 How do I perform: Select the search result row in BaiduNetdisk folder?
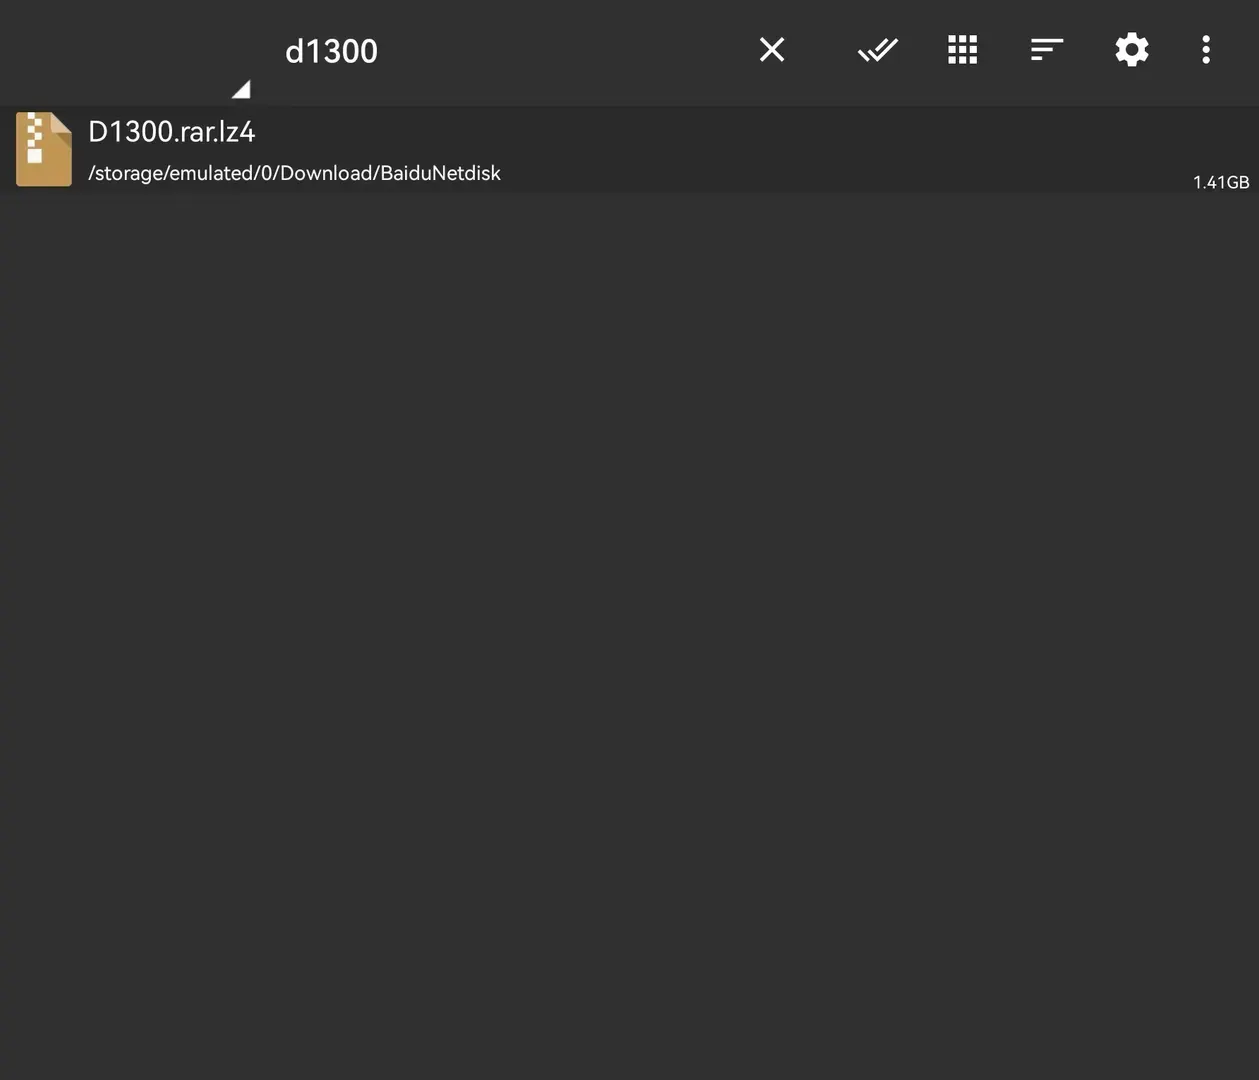(629, 149)
